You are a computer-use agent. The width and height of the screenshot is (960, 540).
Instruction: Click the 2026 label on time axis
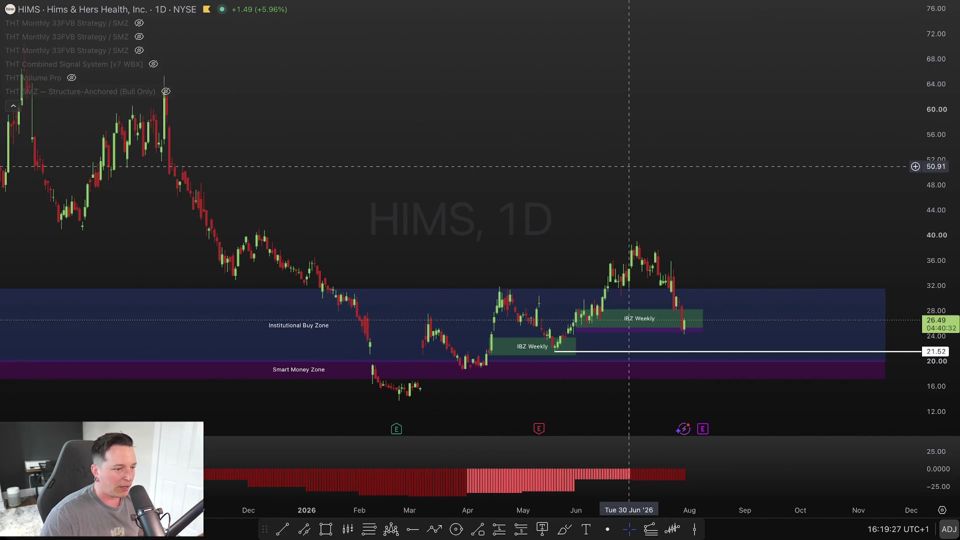306,510
